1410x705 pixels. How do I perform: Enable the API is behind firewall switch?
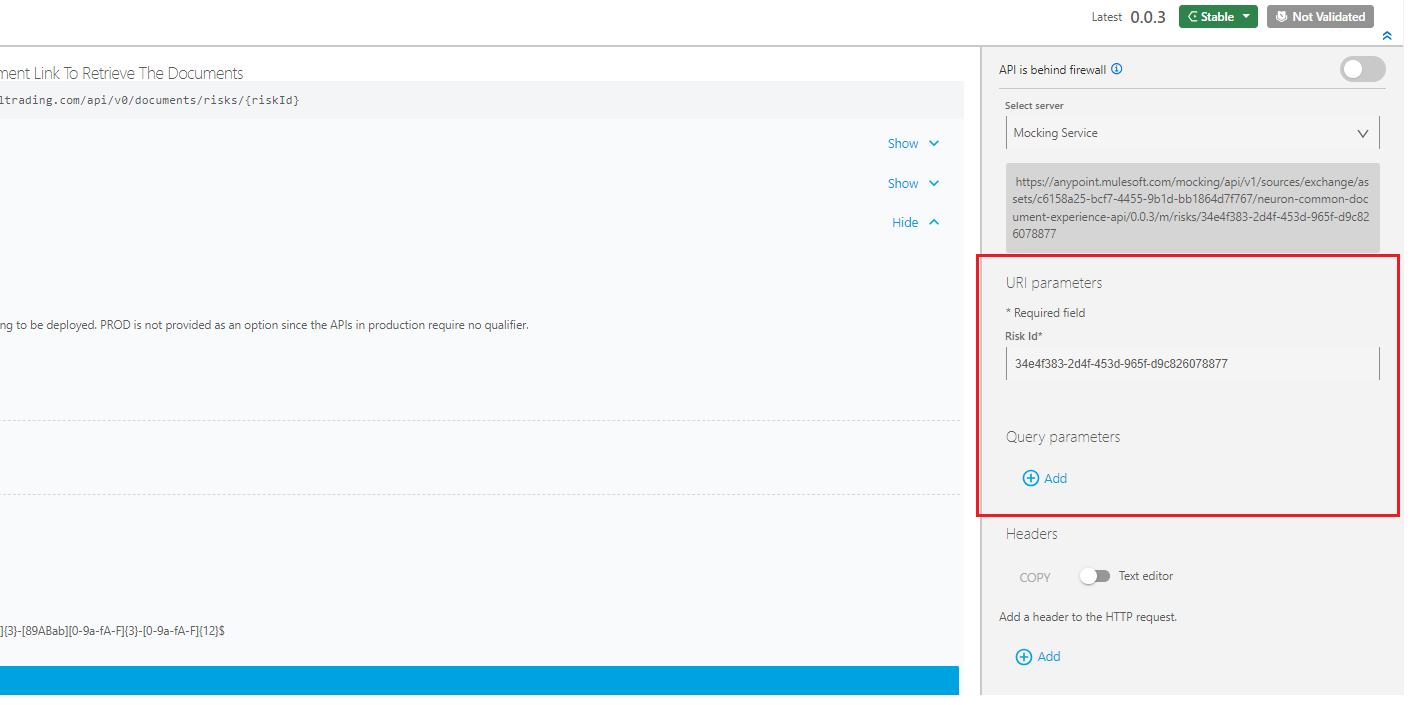click(1362, 69)
